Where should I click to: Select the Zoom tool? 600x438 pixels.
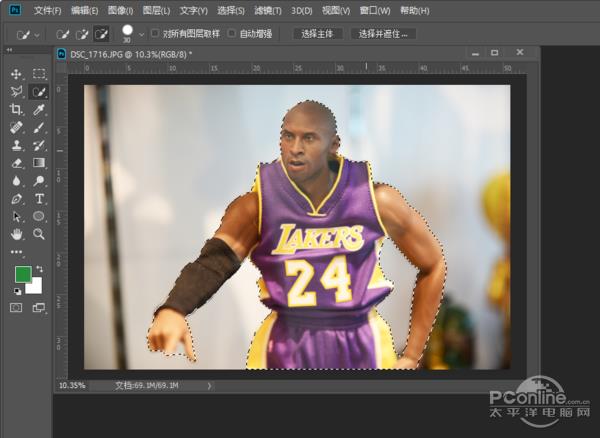[39, 234]
